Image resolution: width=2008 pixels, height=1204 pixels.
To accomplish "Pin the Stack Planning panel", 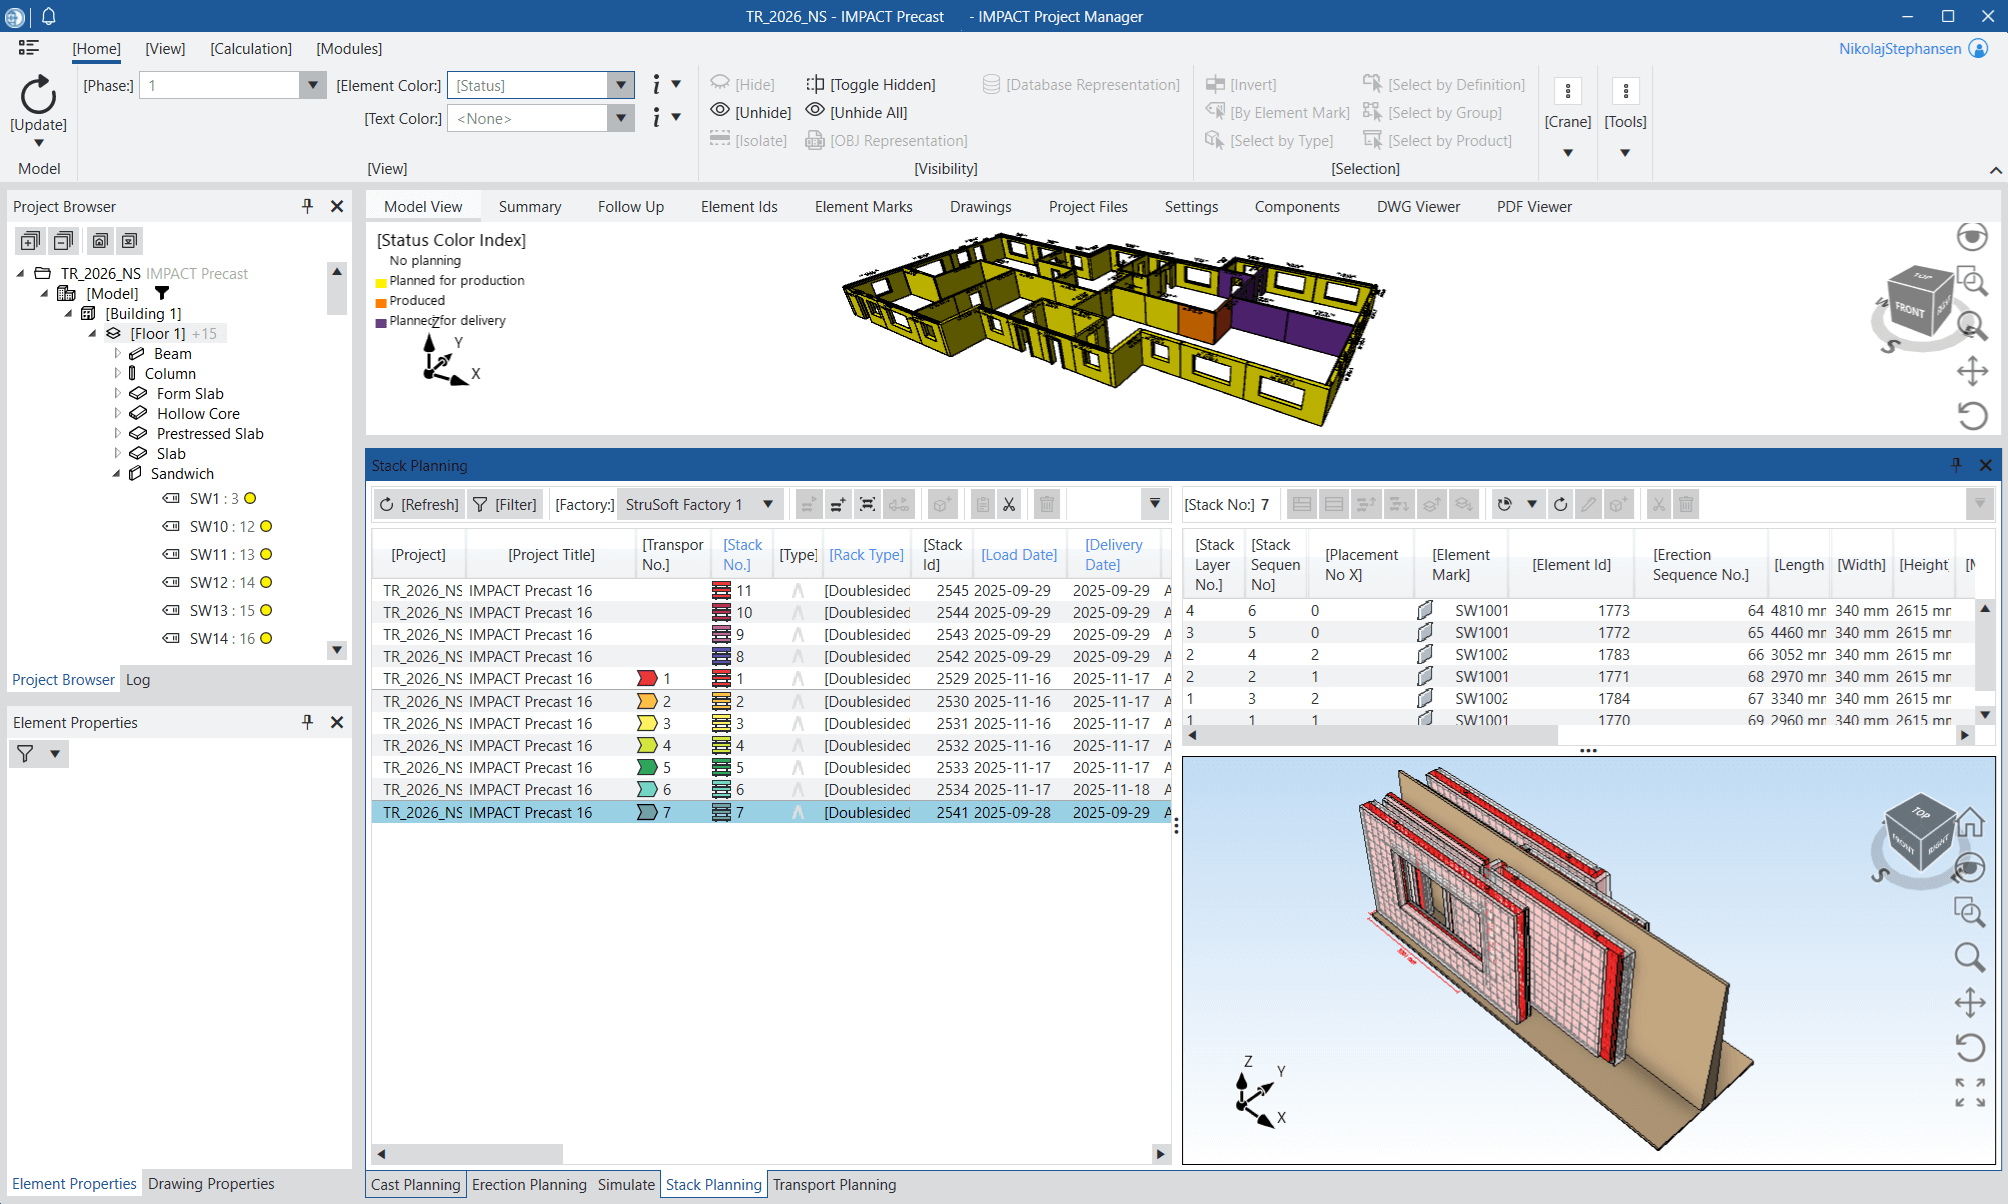I will click(1956, 465).
